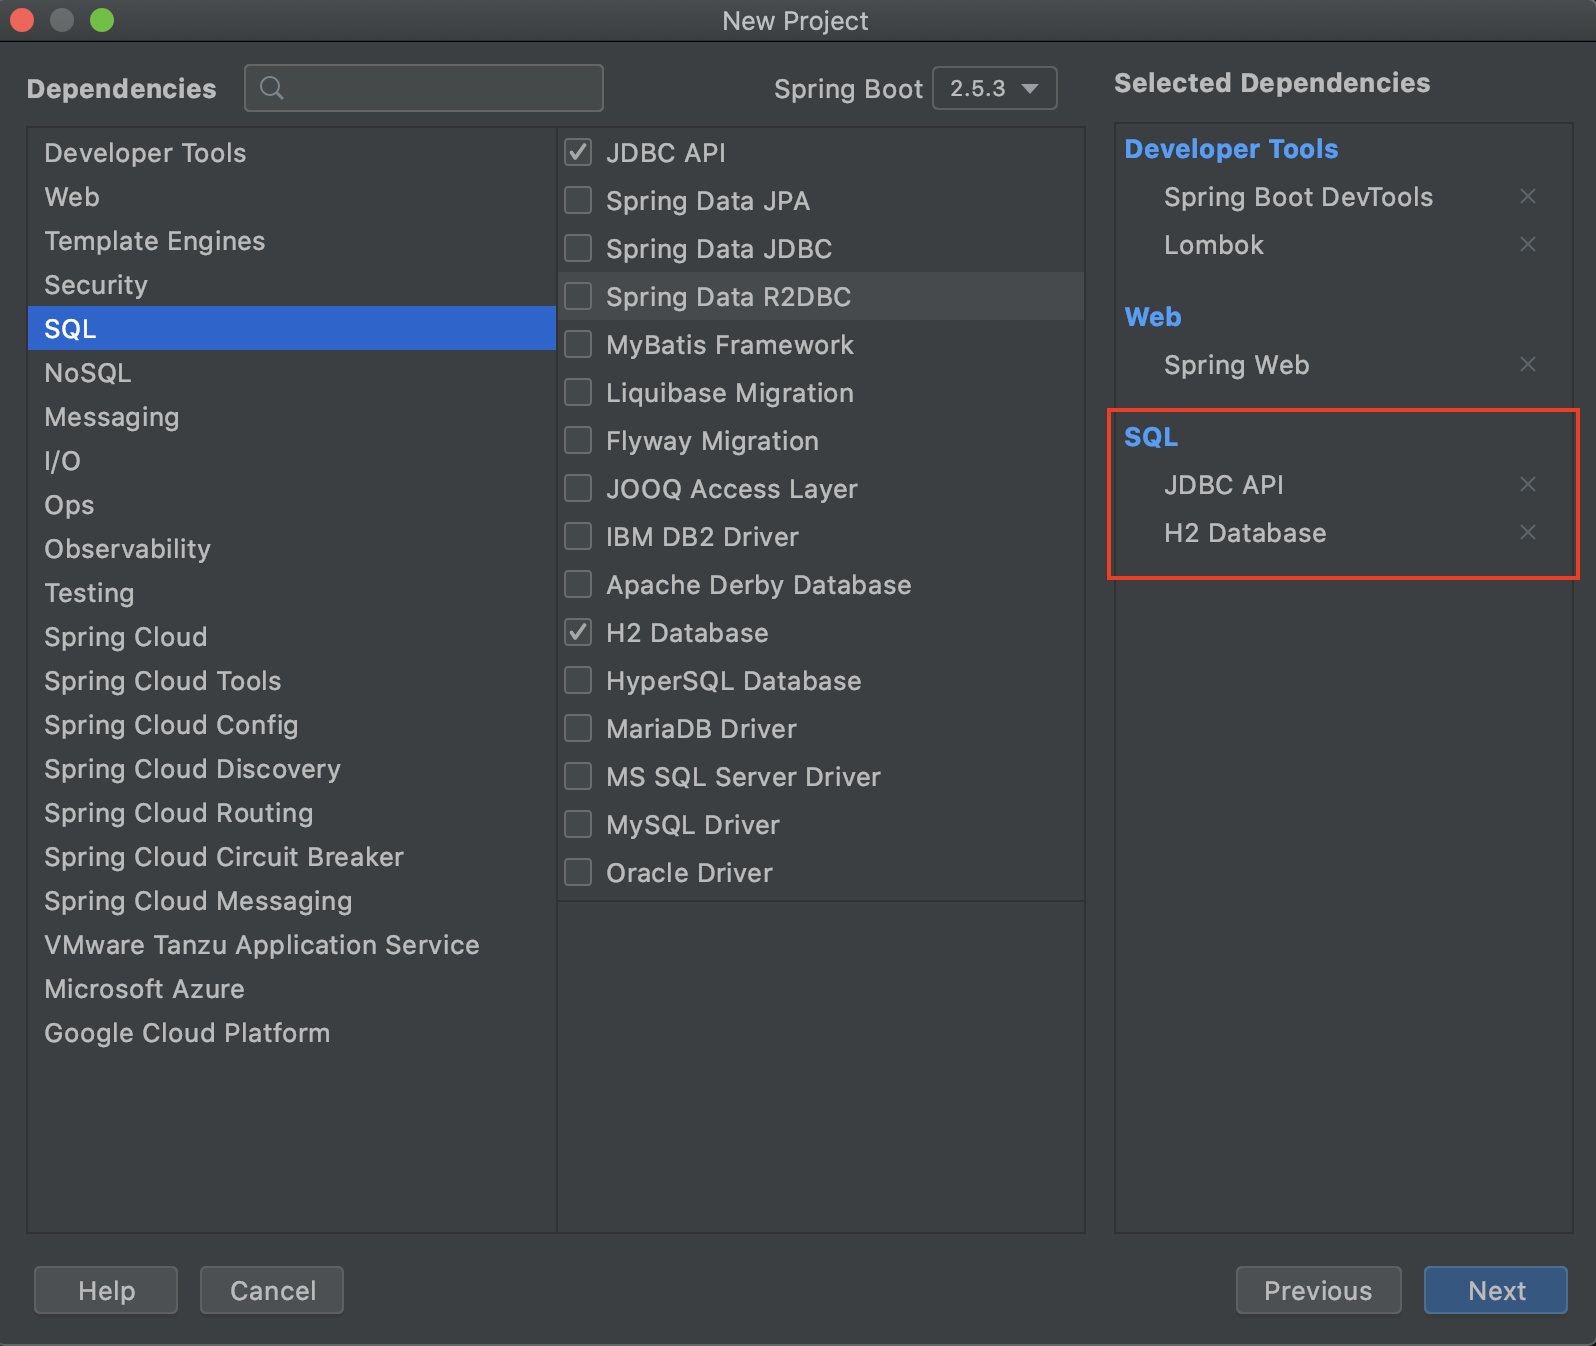This screenshot has height=1346, width=1596.
Task: Proceed with the Next button
Action: (1496, 1290)
